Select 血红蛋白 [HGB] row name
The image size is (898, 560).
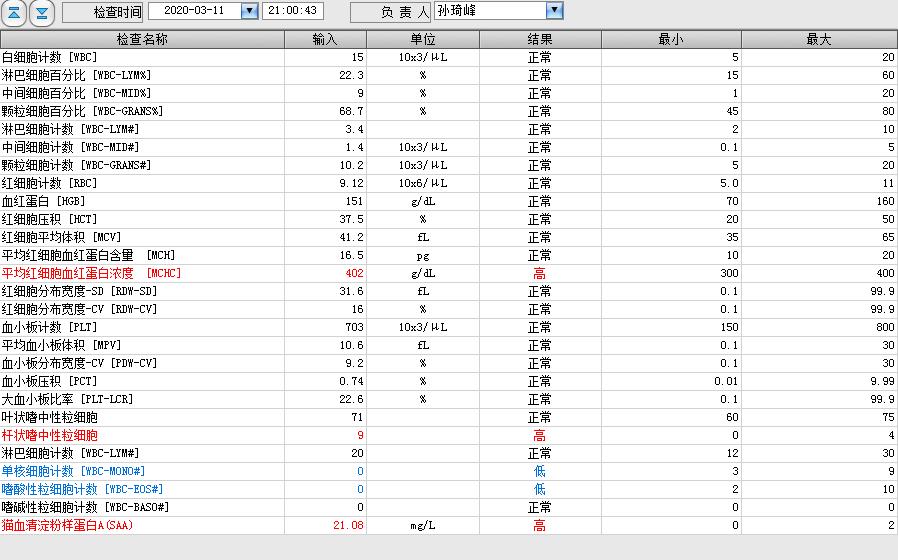[44, 201]
